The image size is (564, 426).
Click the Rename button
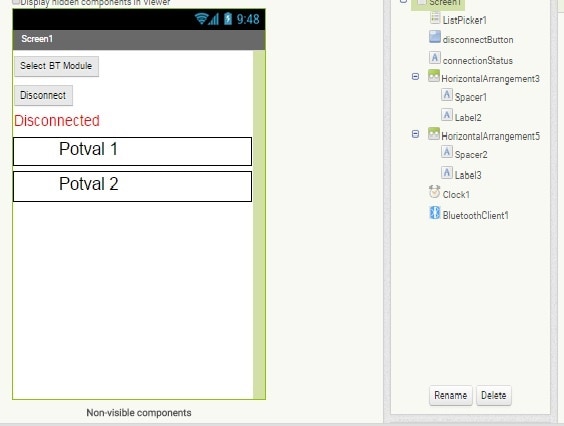coord(451,395)
